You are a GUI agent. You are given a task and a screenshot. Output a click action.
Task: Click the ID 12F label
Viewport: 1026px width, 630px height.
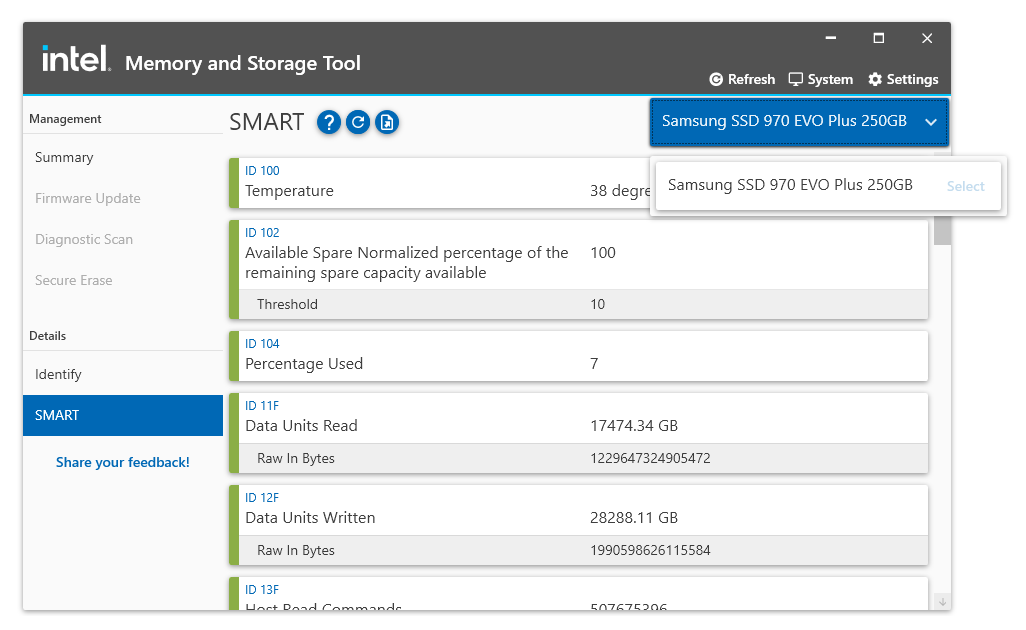262,498
